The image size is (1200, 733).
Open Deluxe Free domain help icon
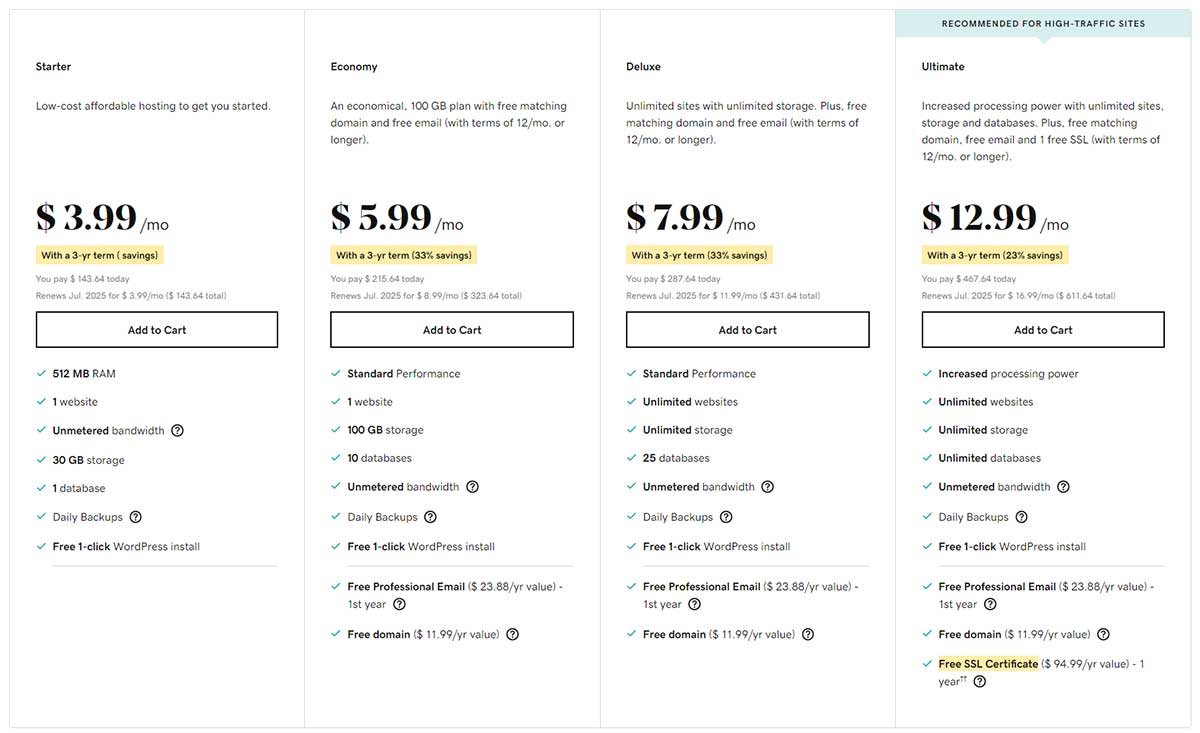(808, 634)
